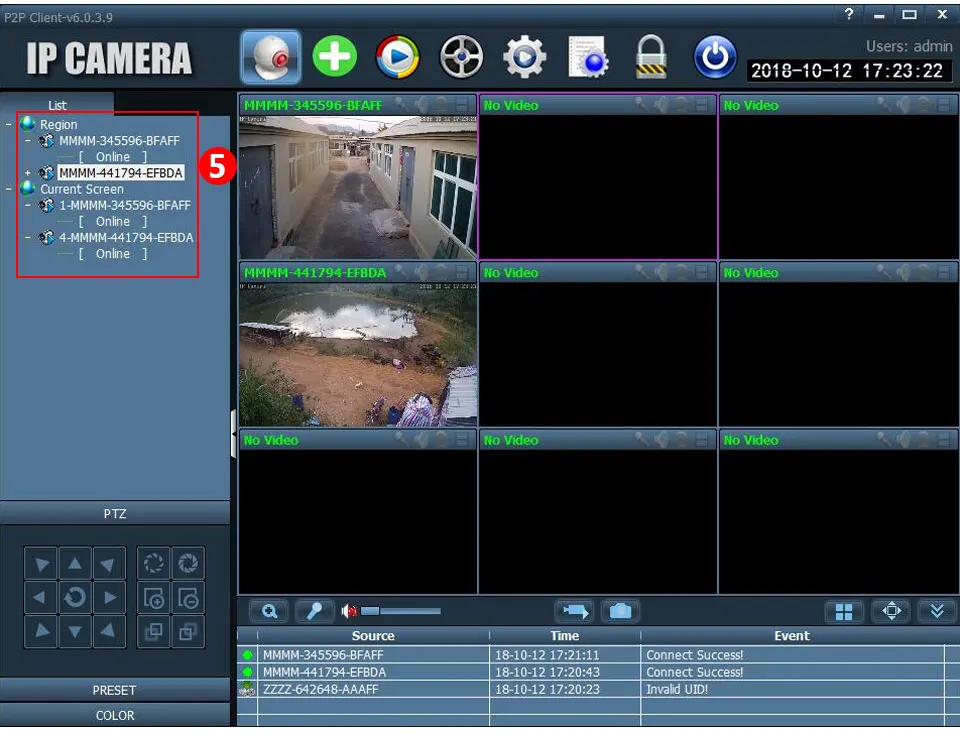Open the log document icon
Viewport: 960px width, 750px height.
(x=587, y=57)
